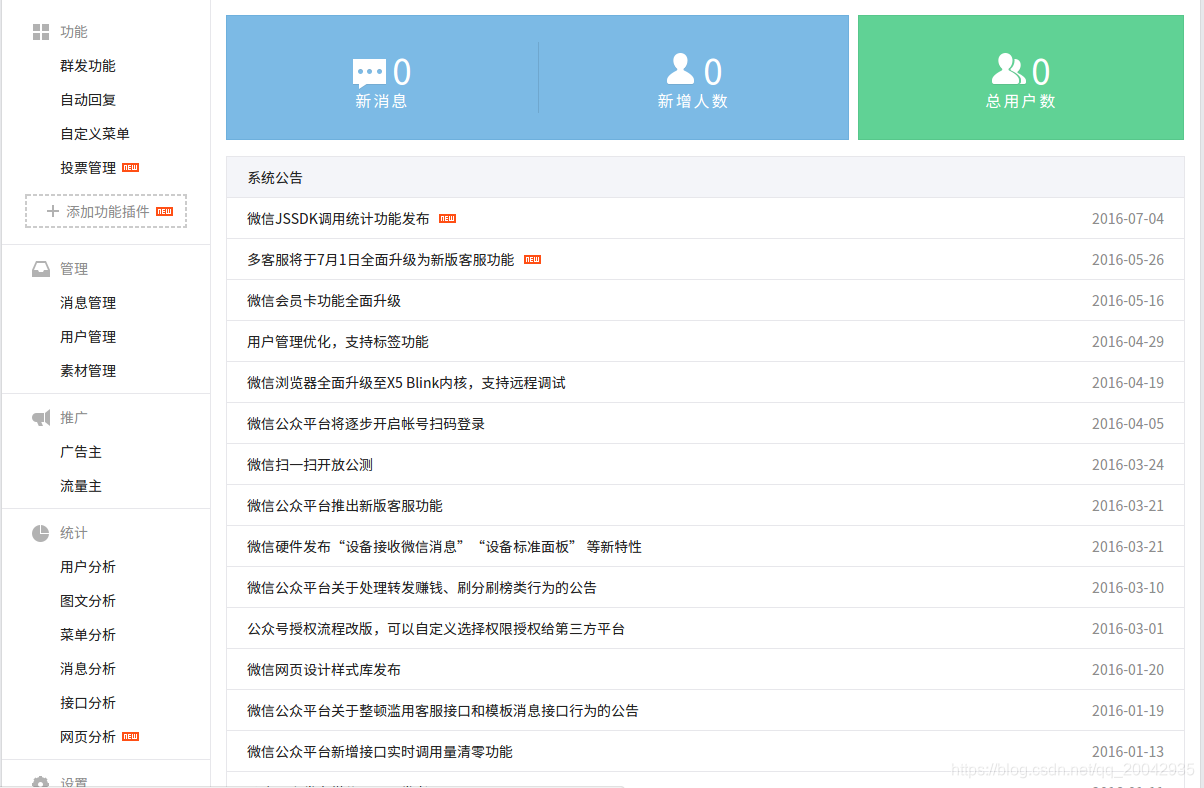The width and height of the screenshot is (1204, 788).
Task: Open the 新增人数 count tile
Action: coord(693,78)
